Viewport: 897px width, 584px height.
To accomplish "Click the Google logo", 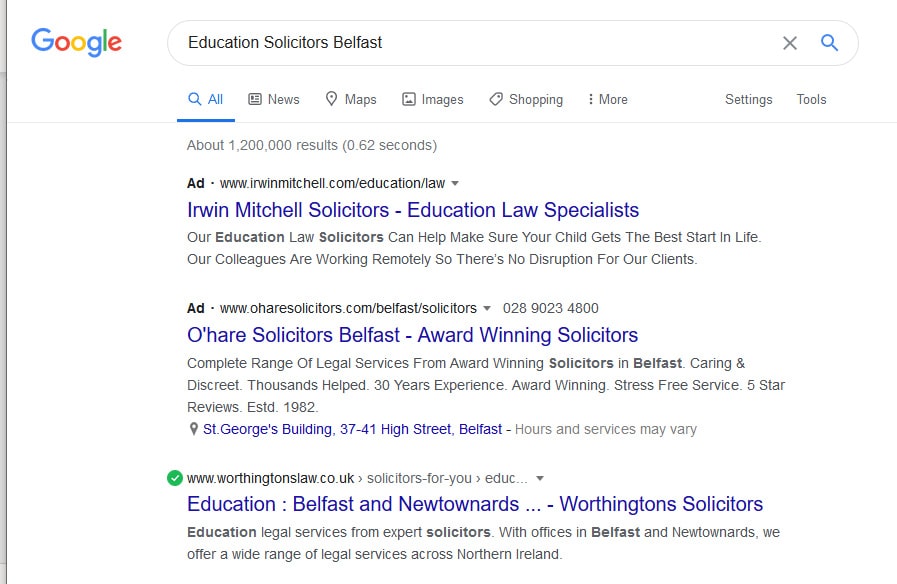I will [76, 42].
